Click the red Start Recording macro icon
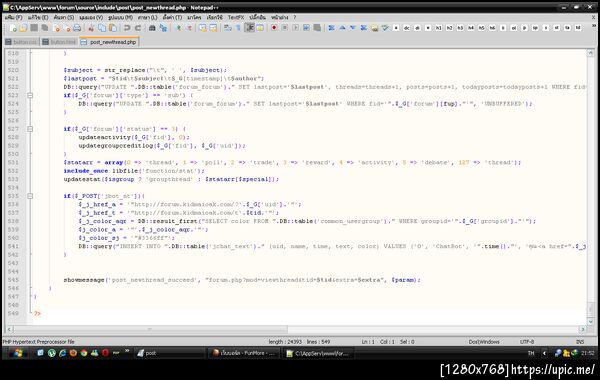600x380 pixels. pos(274,28)
